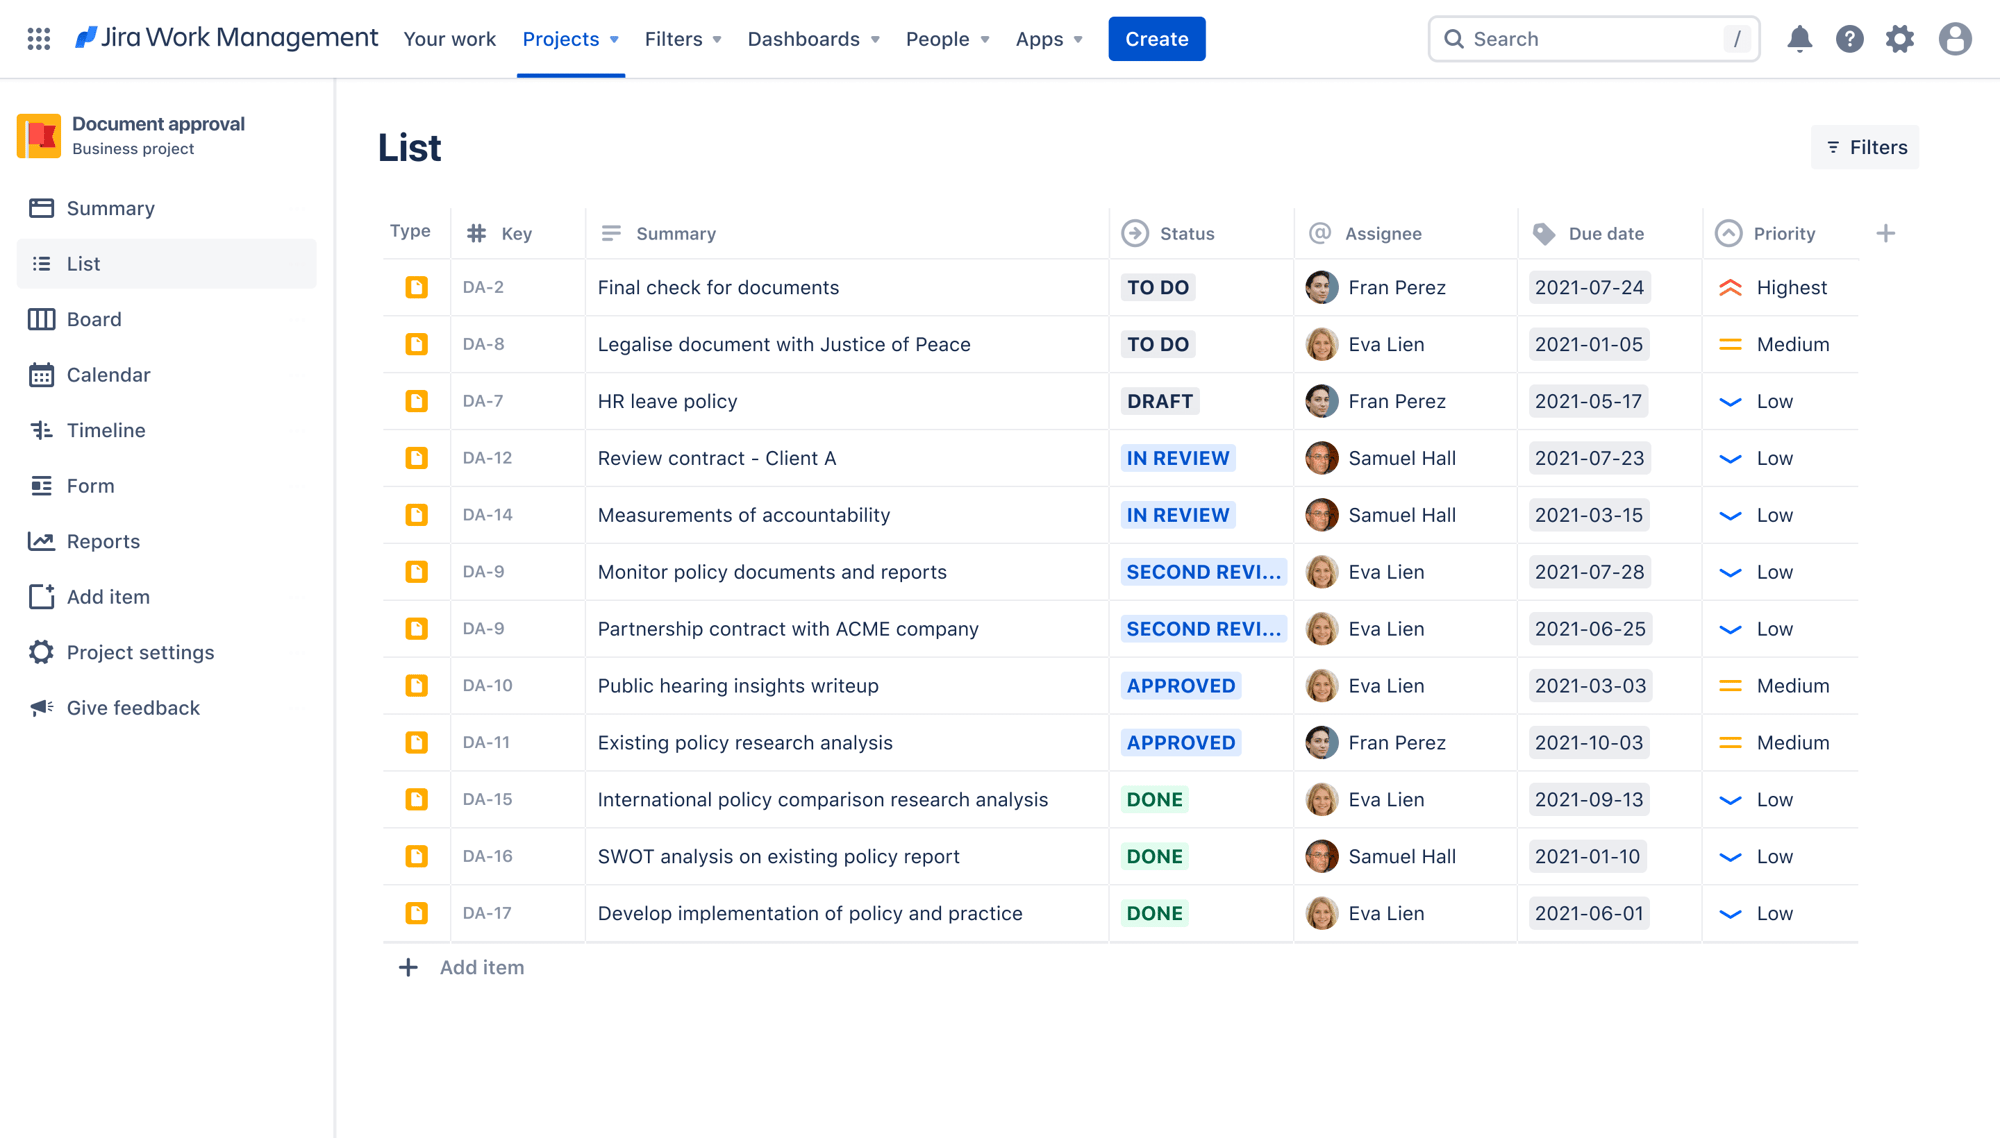
Task: Open the Projects navigation dropdown
Action: click(x=570, y=38)
